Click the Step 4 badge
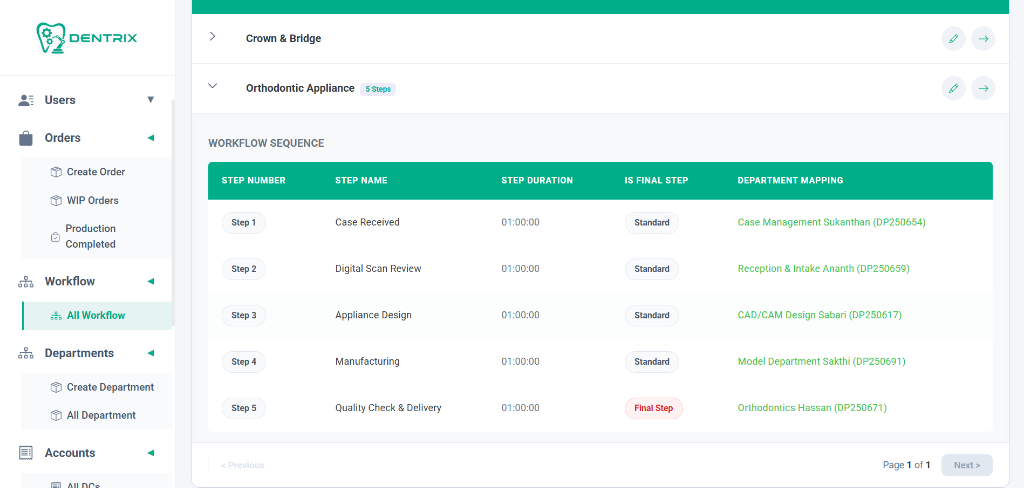 (244, 362)
